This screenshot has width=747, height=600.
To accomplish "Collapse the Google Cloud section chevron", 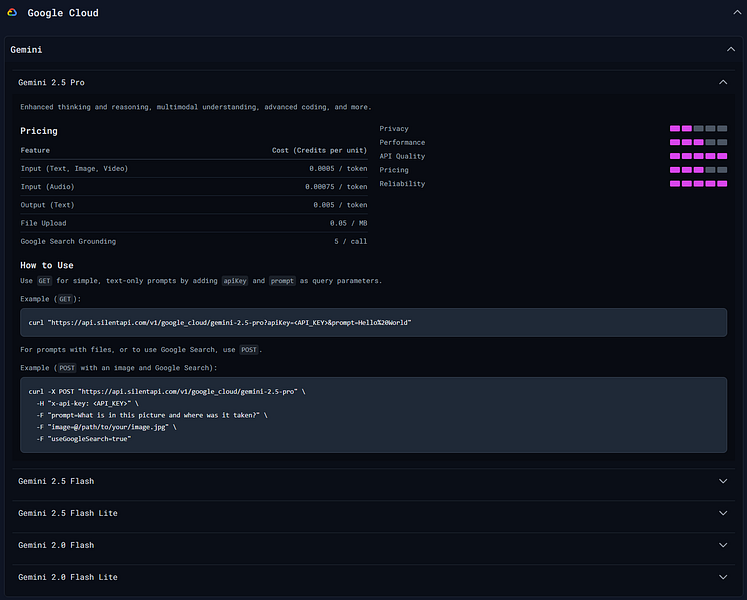I will [737, 13].
